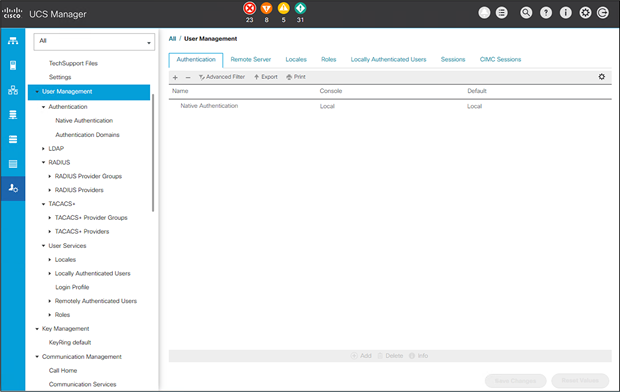Collapse the TACACS+ tree node arrow
This screenshot has height=392, width=620.
coord(43,204)
